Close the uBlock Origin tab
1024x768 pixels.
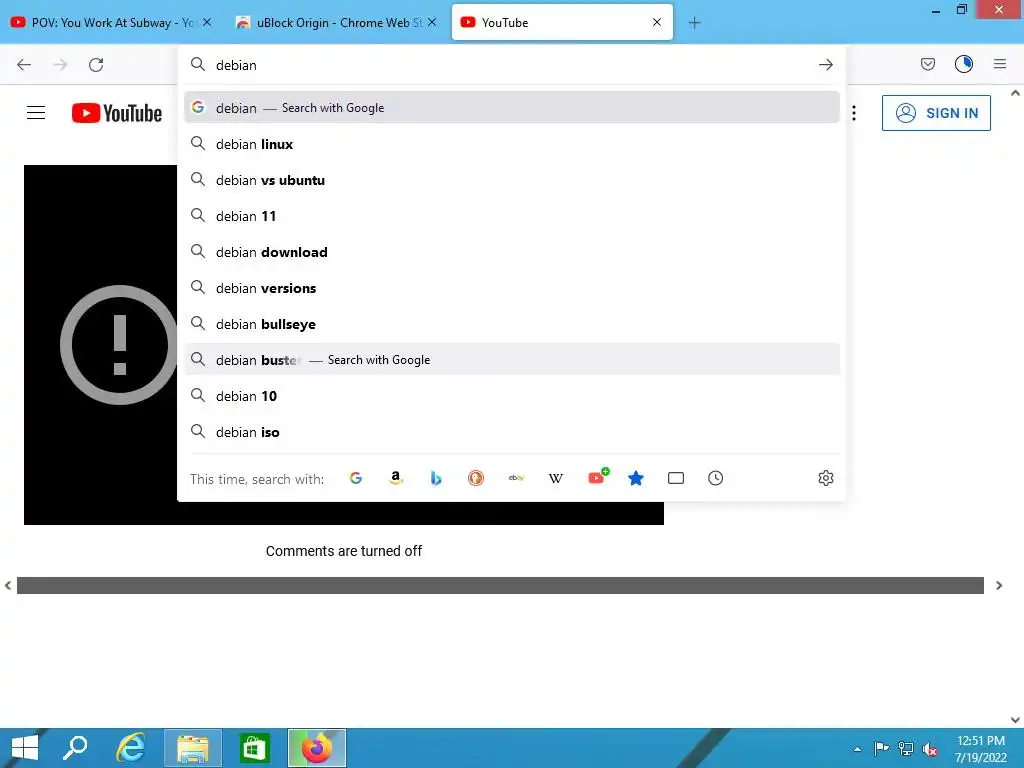point(432,22)
